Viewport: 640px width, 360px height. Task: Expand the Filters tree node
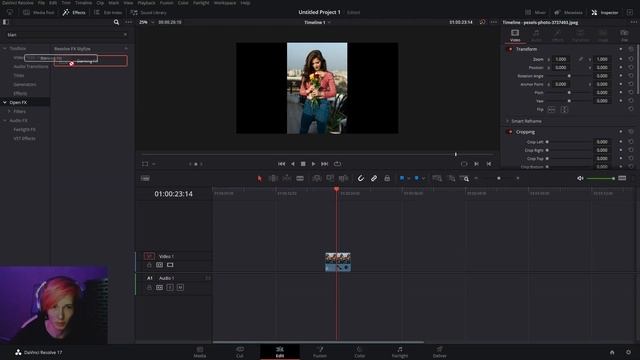(x=9, y=111)
